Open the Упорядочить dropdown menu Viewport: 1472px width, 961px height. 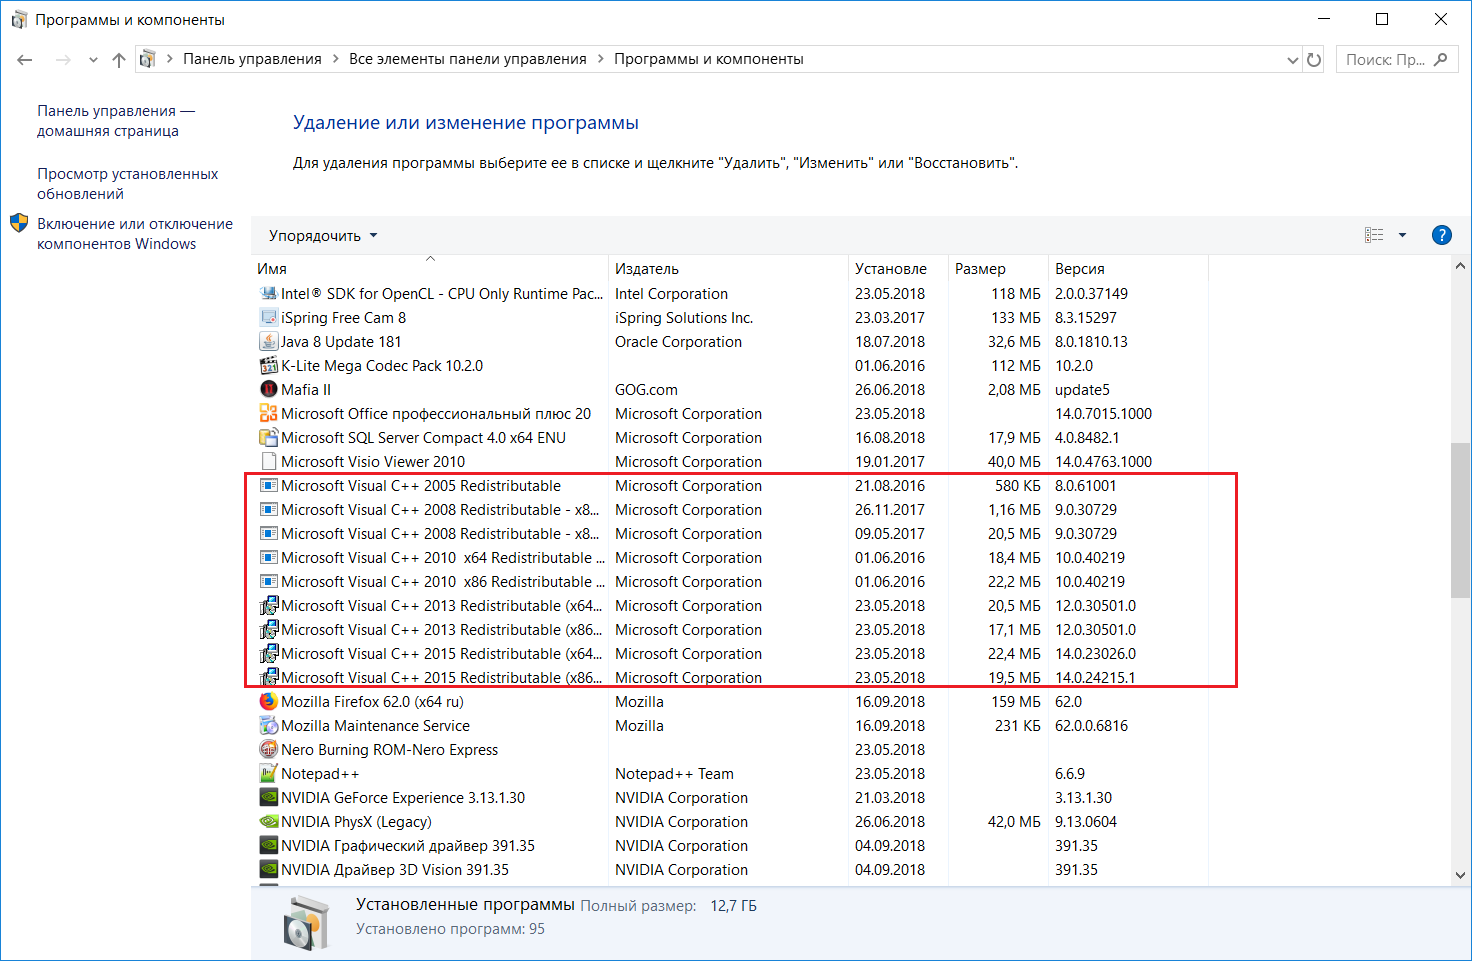click(323, 236)
